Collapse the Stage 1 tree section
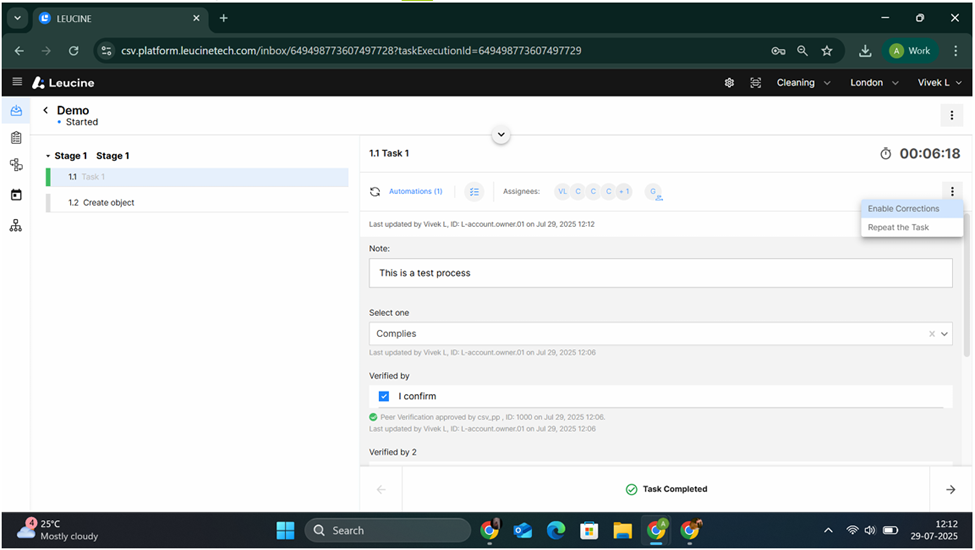 [x=48, y=156]
